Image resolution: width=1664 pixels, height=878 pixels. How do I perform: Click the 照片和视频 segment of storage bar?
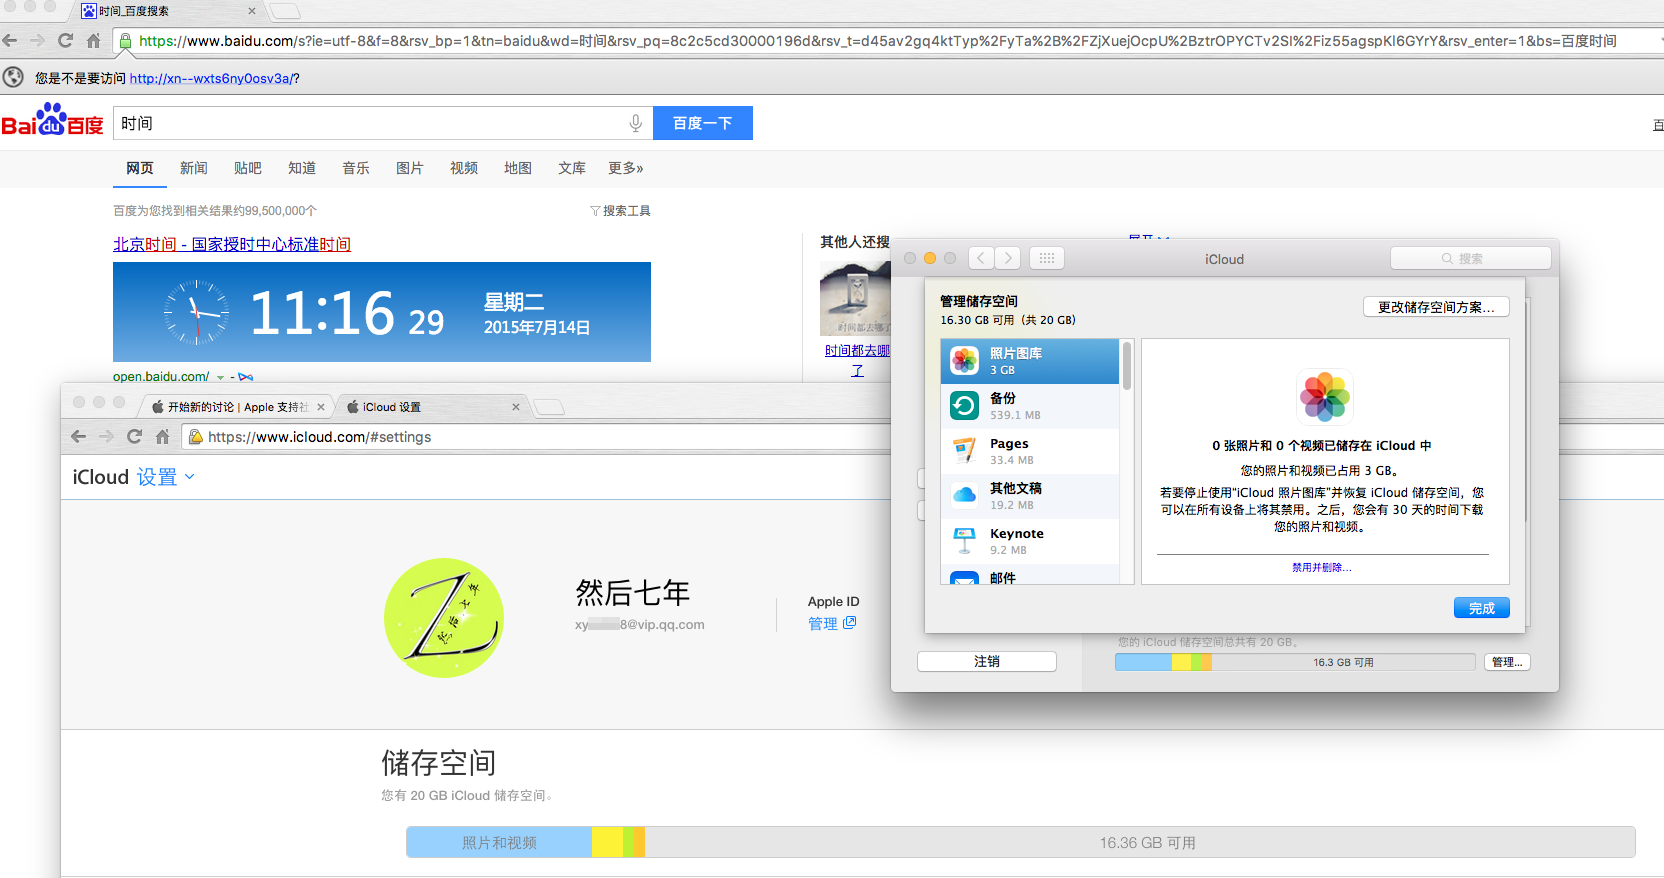(498, 843)
